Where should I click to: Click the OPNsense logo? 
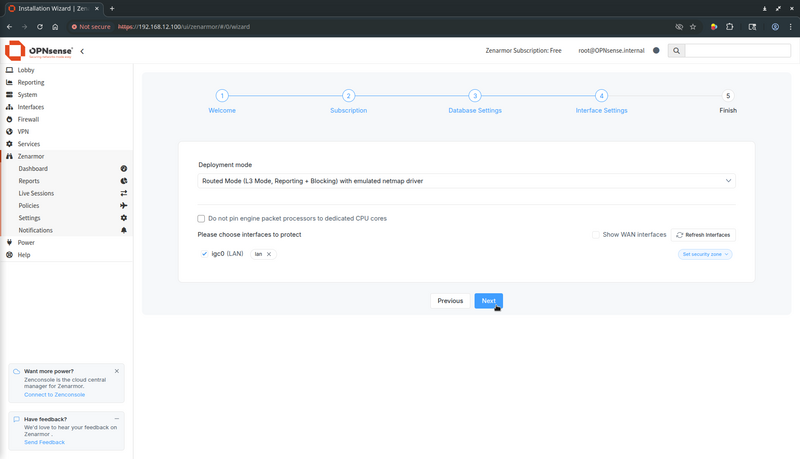tap(39, 50)
